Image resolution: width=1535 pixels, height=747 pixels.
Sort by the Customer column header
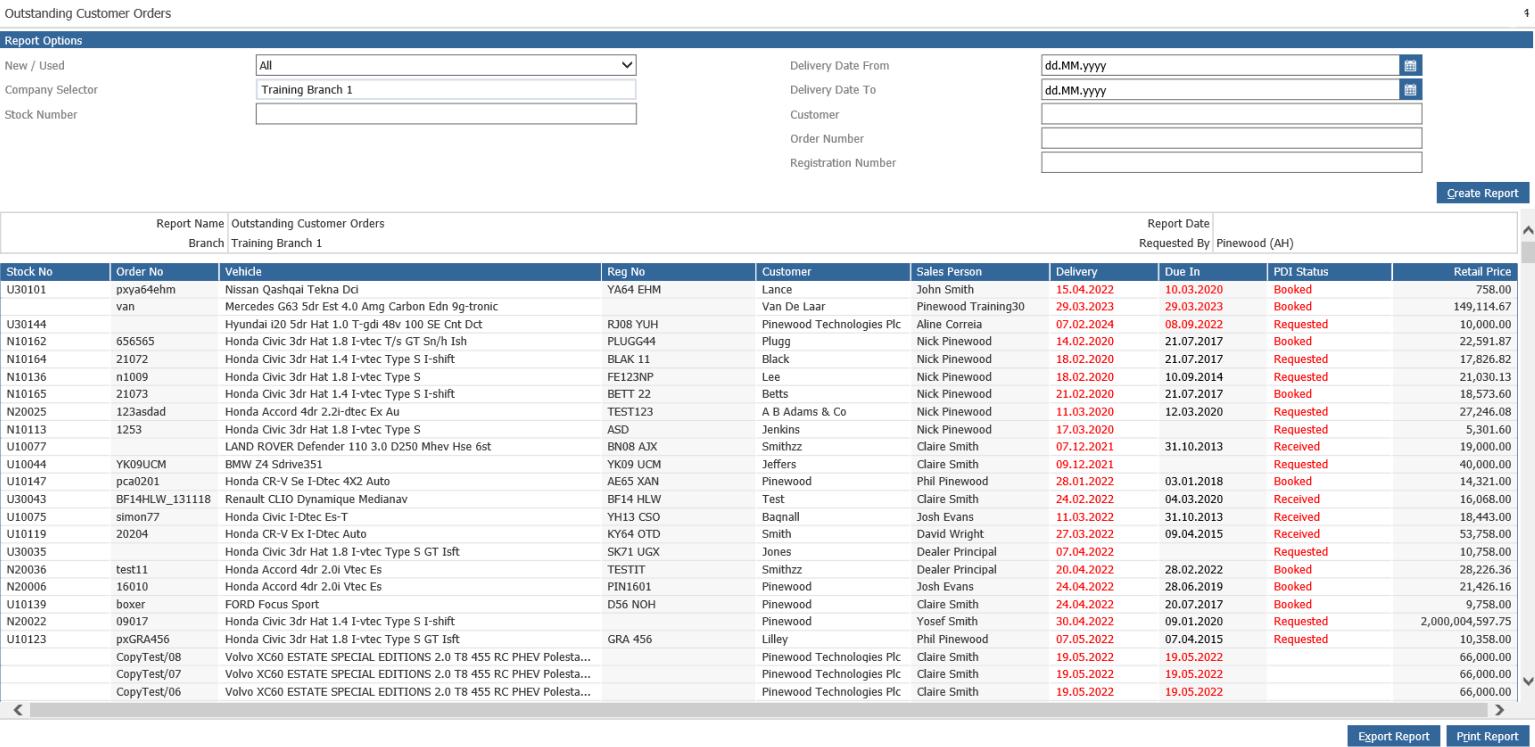point(833,272)
